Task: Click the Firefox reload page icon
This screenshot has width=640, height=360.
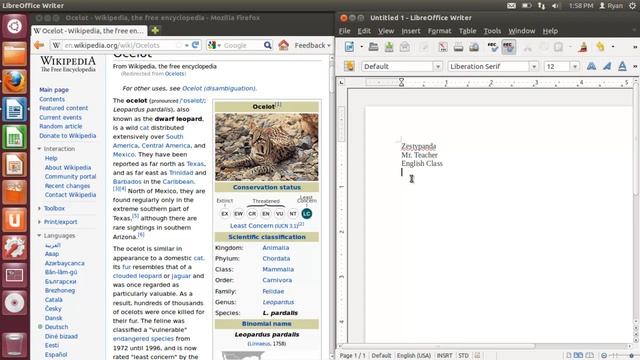Action: 196,45
